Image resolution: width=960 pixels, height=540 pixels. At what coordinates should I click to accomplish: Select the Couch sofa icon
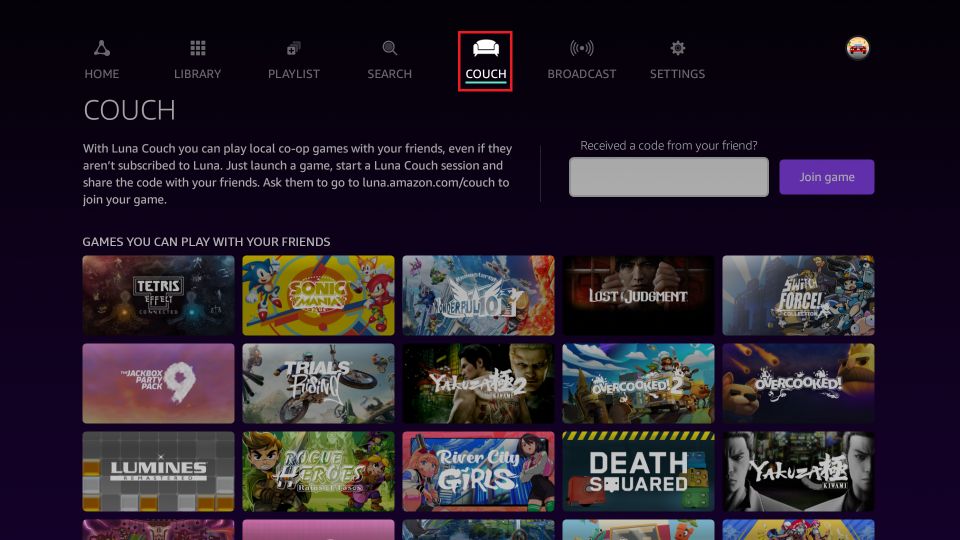coord(486,48)
